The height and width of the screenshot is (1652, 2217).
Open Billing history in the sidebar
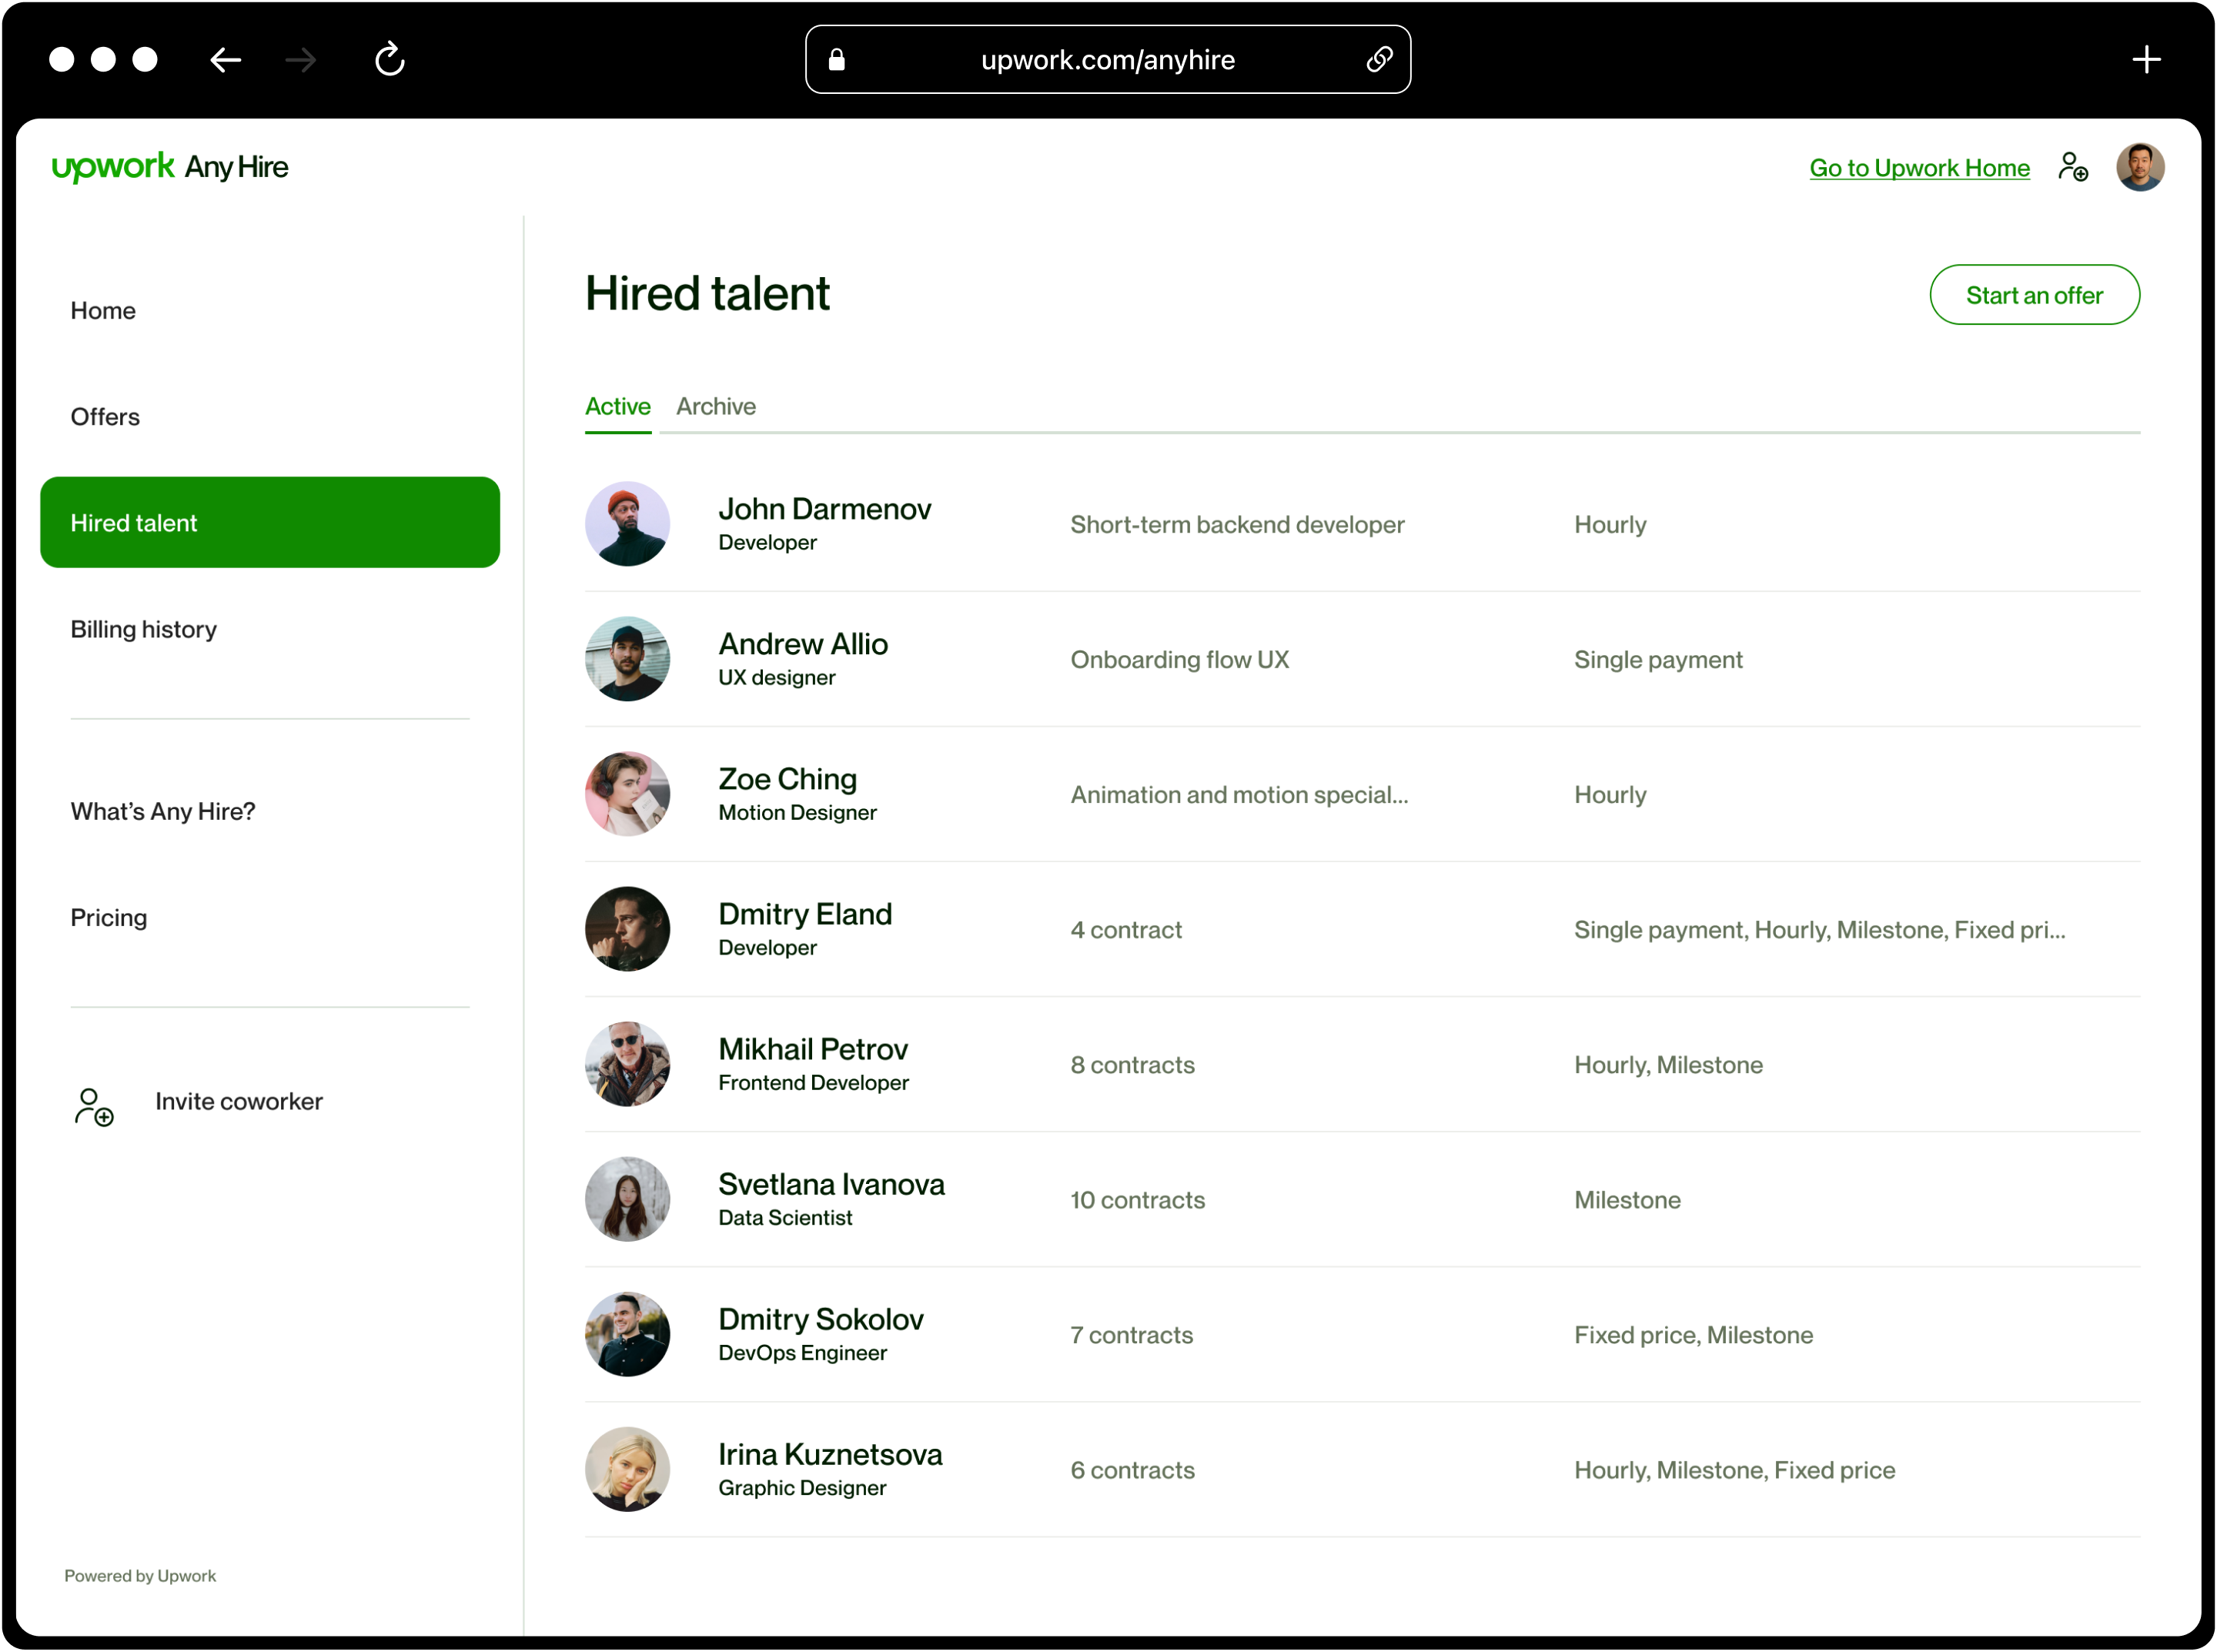tap(144, 629)
